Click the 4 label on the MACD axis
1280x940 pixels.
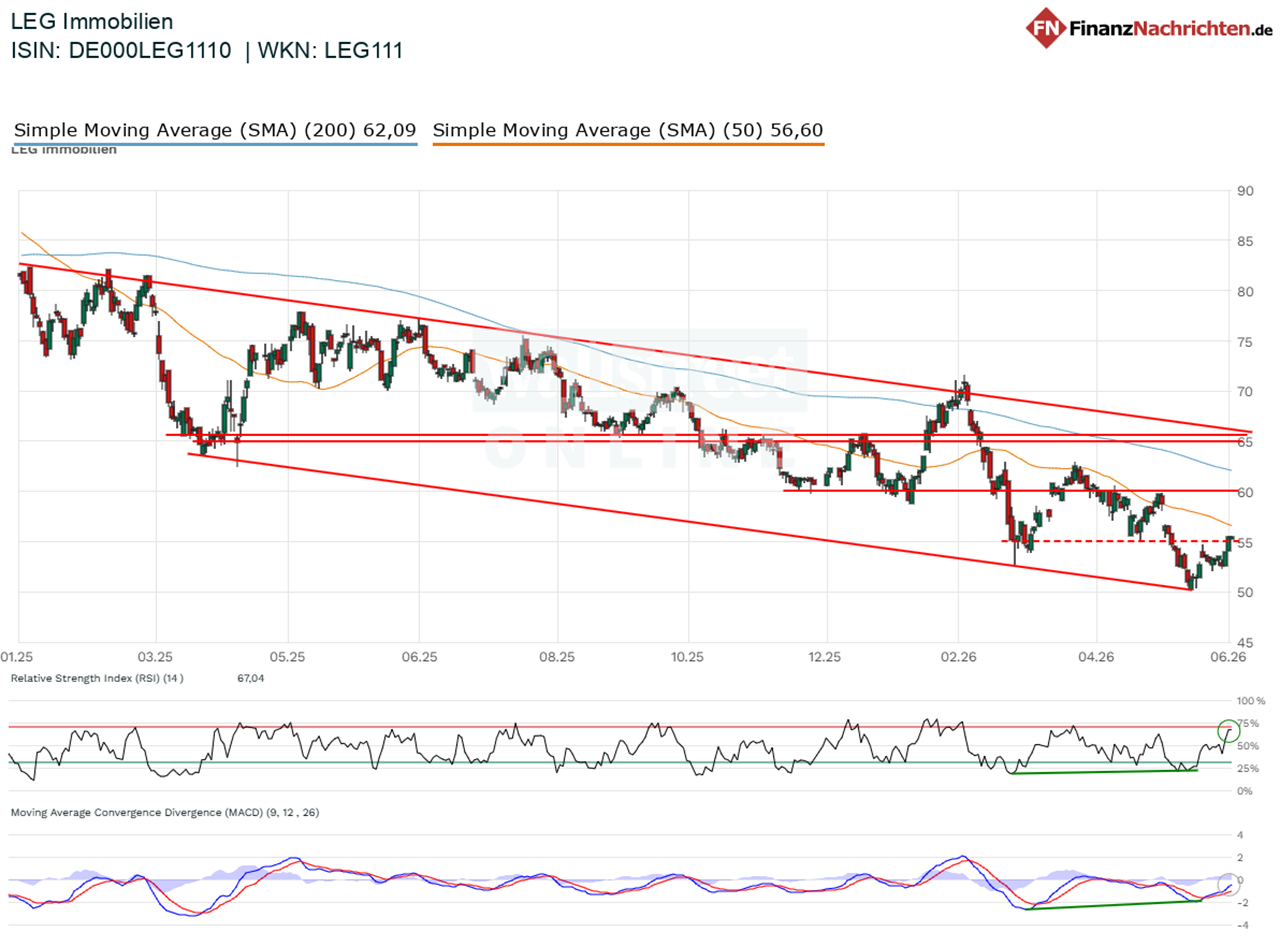[x=1239, y=835]
